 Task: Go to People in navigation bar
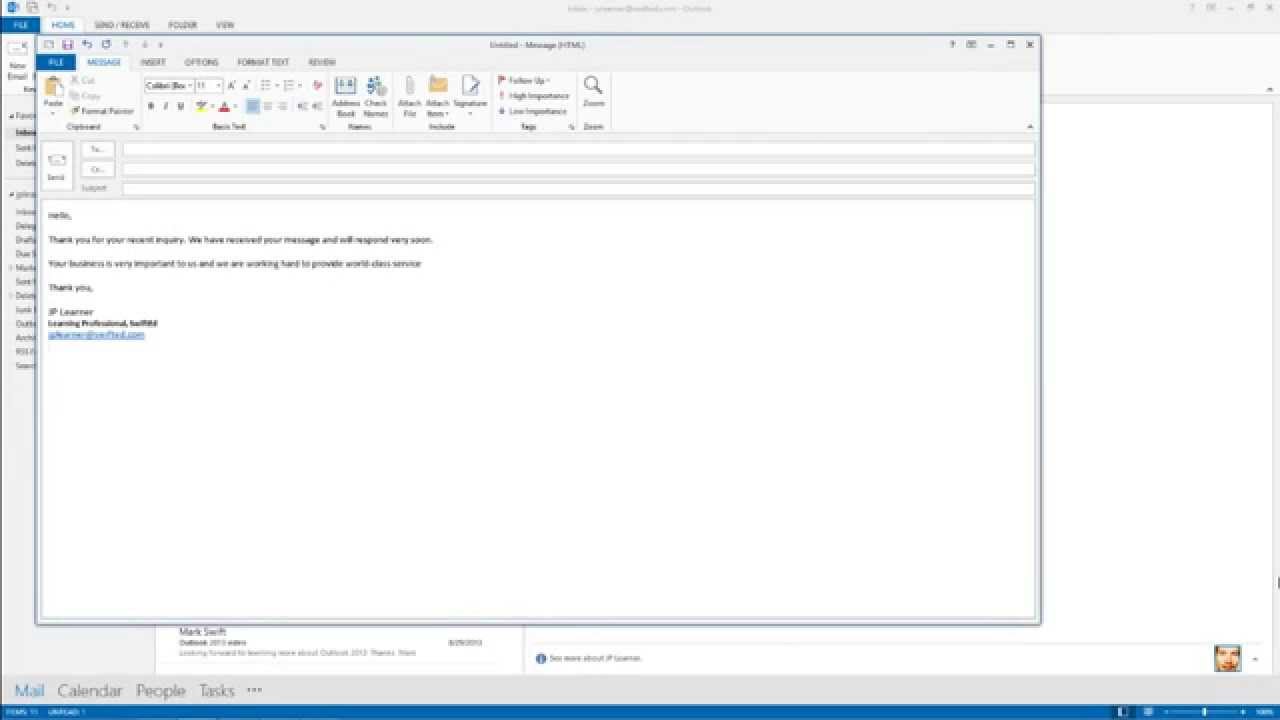161,690
